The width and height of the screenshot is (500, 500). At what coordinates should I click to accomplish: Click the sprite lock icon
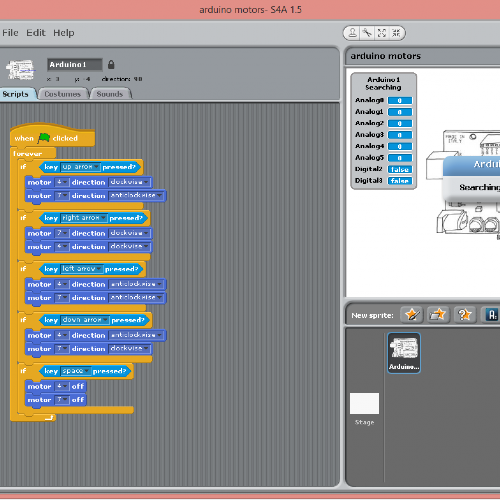coord(111,65)
